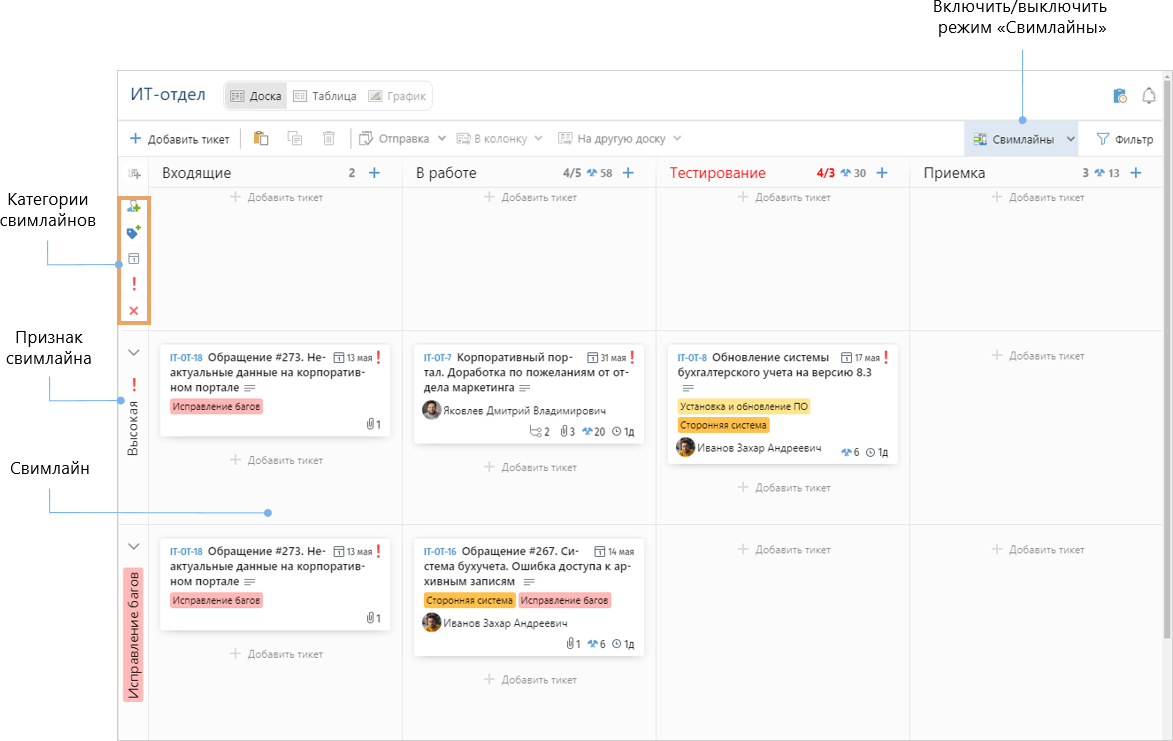Select swimlanes by tag icon
Image resolution: width=1173 pixels, height=741 pixels.
[x=134, y=232]
